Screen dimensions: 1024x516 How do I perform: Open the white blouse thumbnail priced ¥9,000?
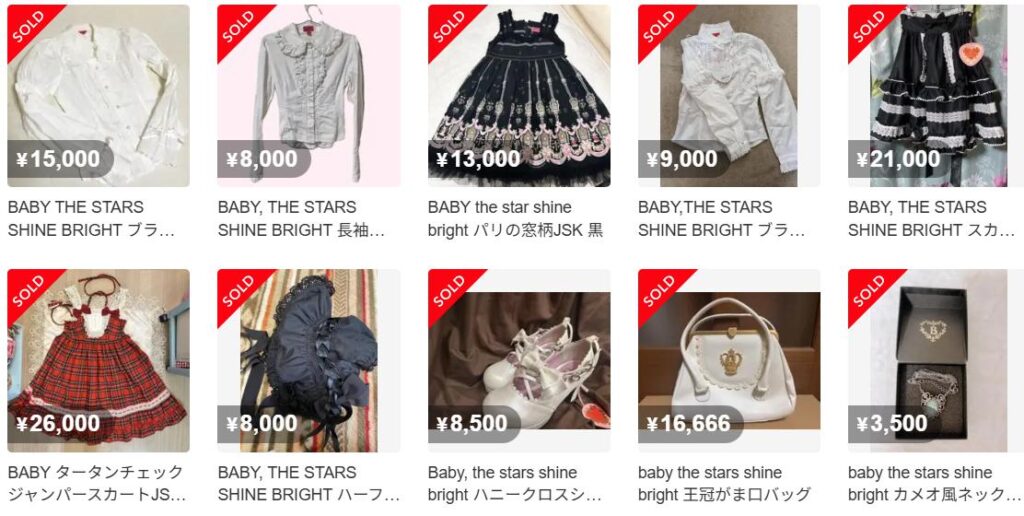point(729,96)
